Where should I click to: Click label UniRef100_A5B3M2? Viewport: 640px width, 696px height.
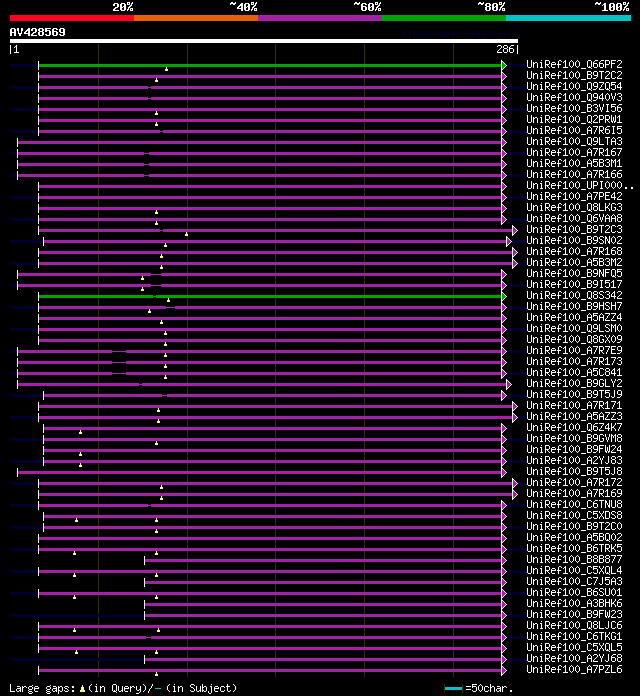[x=574, y=262]
